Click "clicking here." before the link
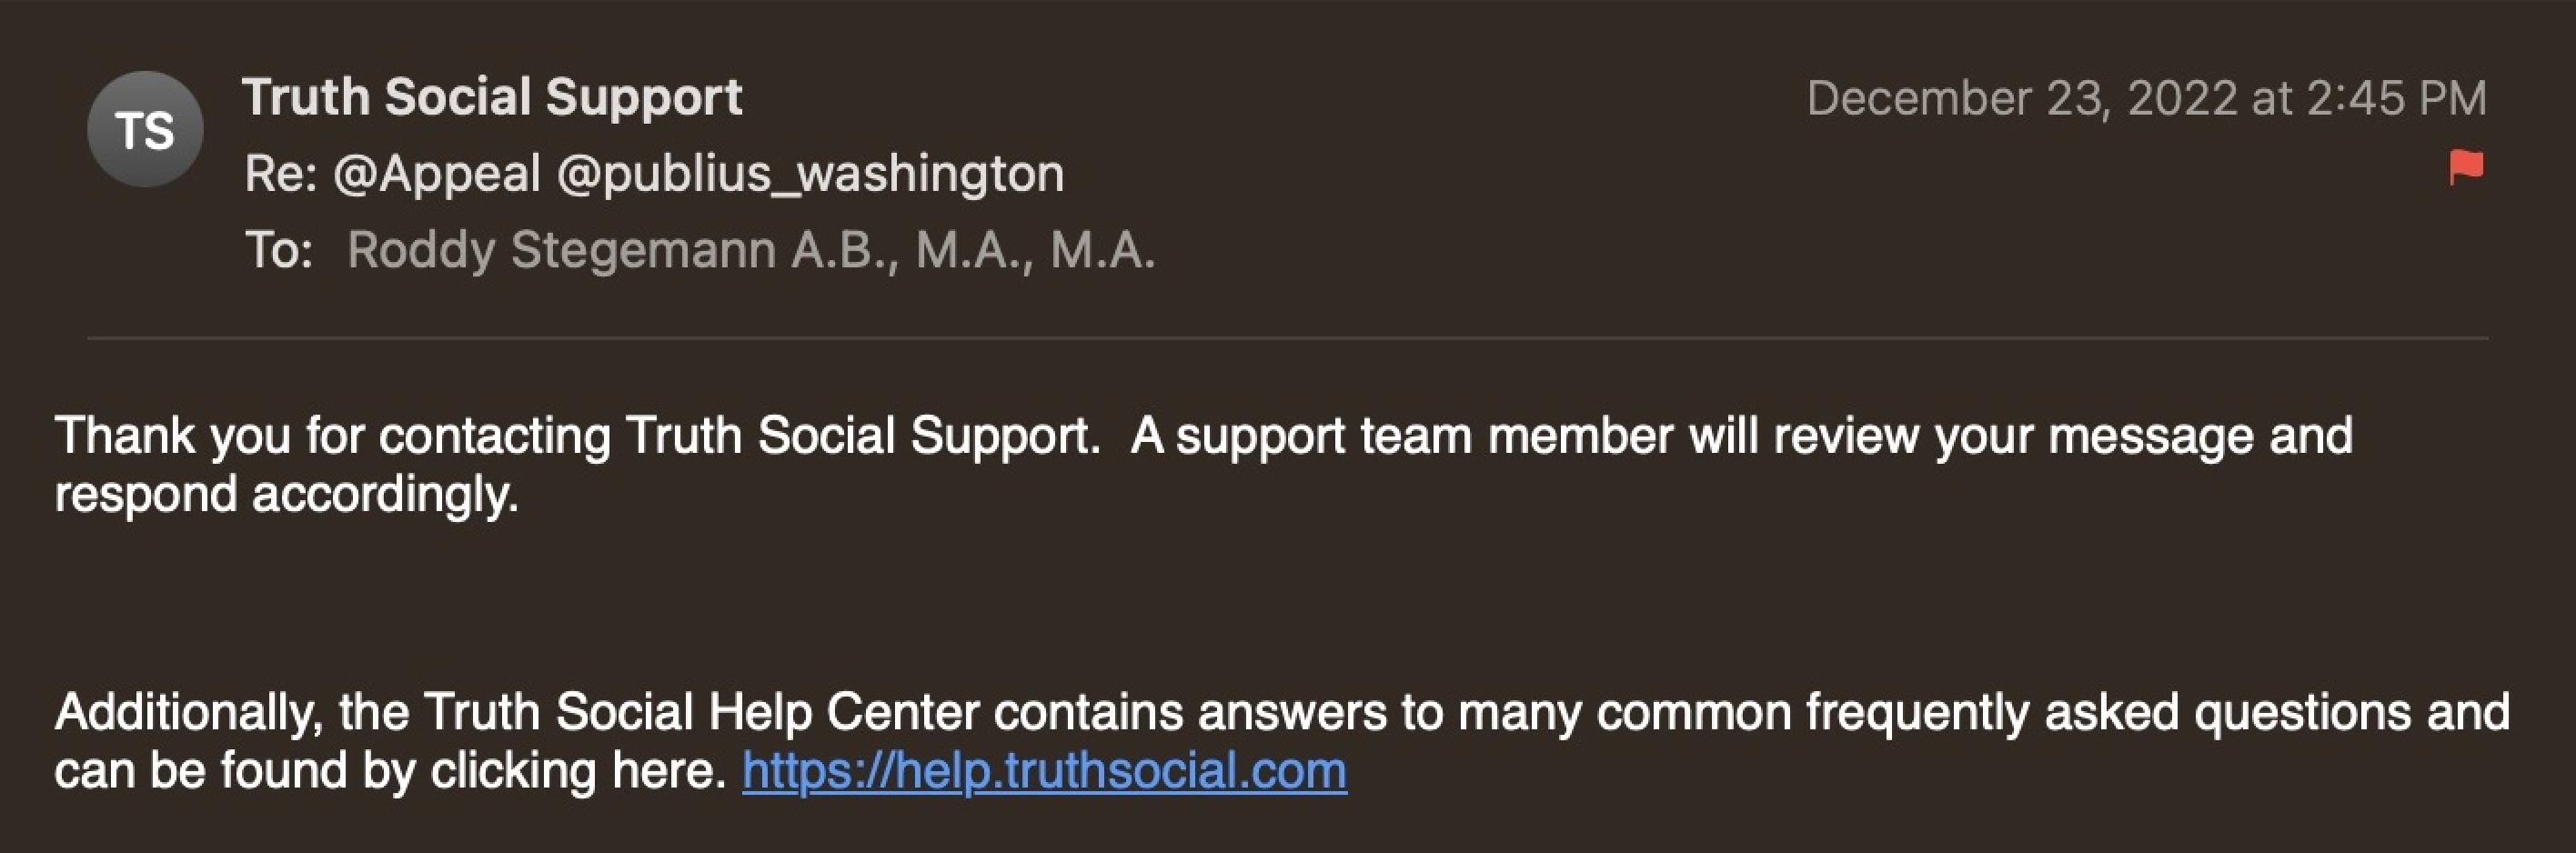 (x=578, y=771)
